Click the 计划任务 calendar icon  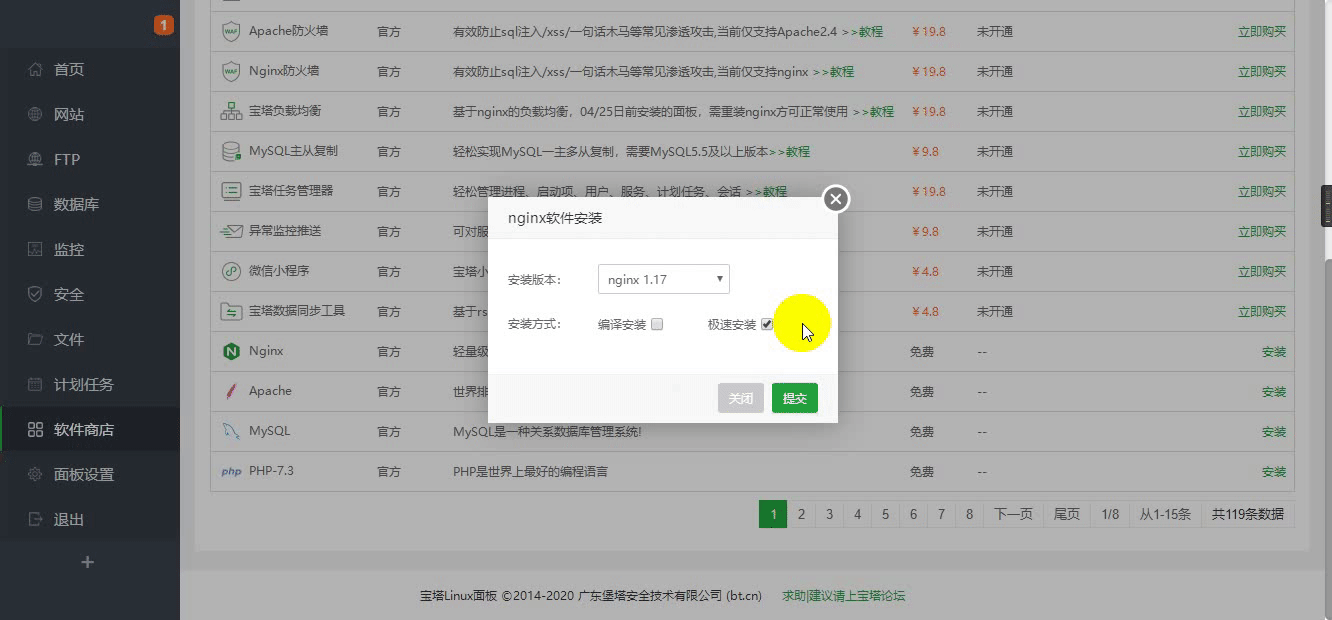(35, 385)
